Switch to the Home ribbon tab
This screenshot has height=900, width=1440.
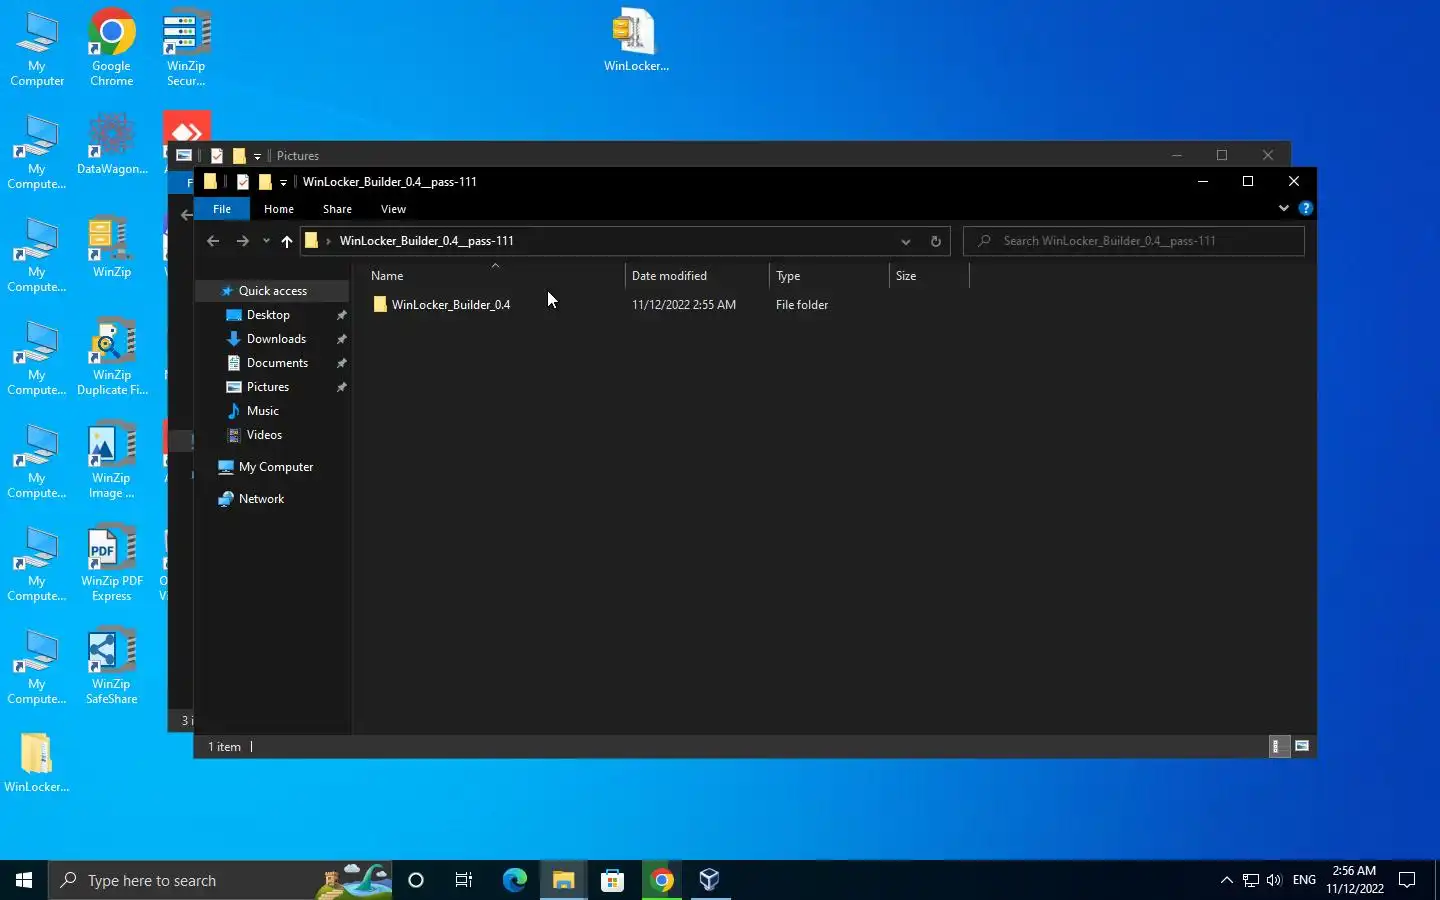[279, 209]
